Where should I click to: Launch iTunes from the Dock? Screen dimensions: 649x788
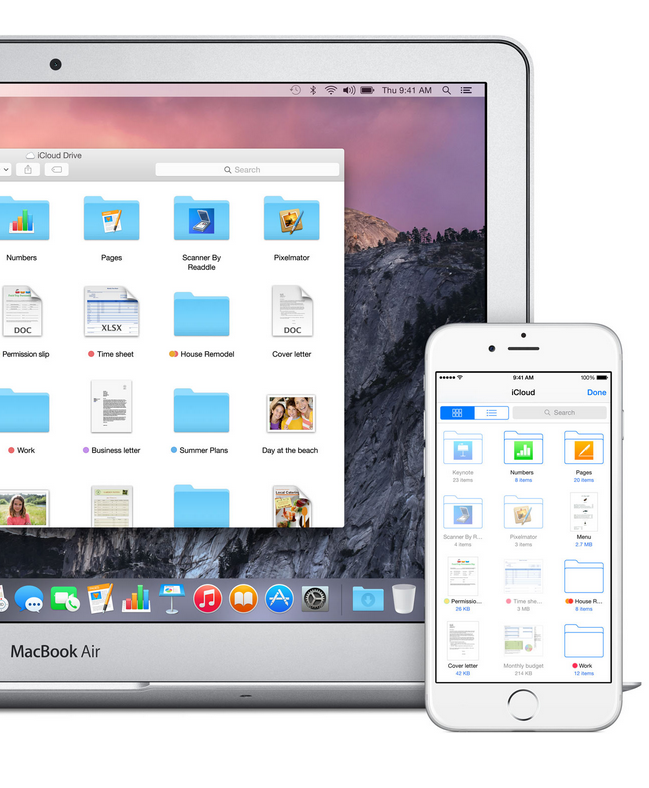coord(207,599)
